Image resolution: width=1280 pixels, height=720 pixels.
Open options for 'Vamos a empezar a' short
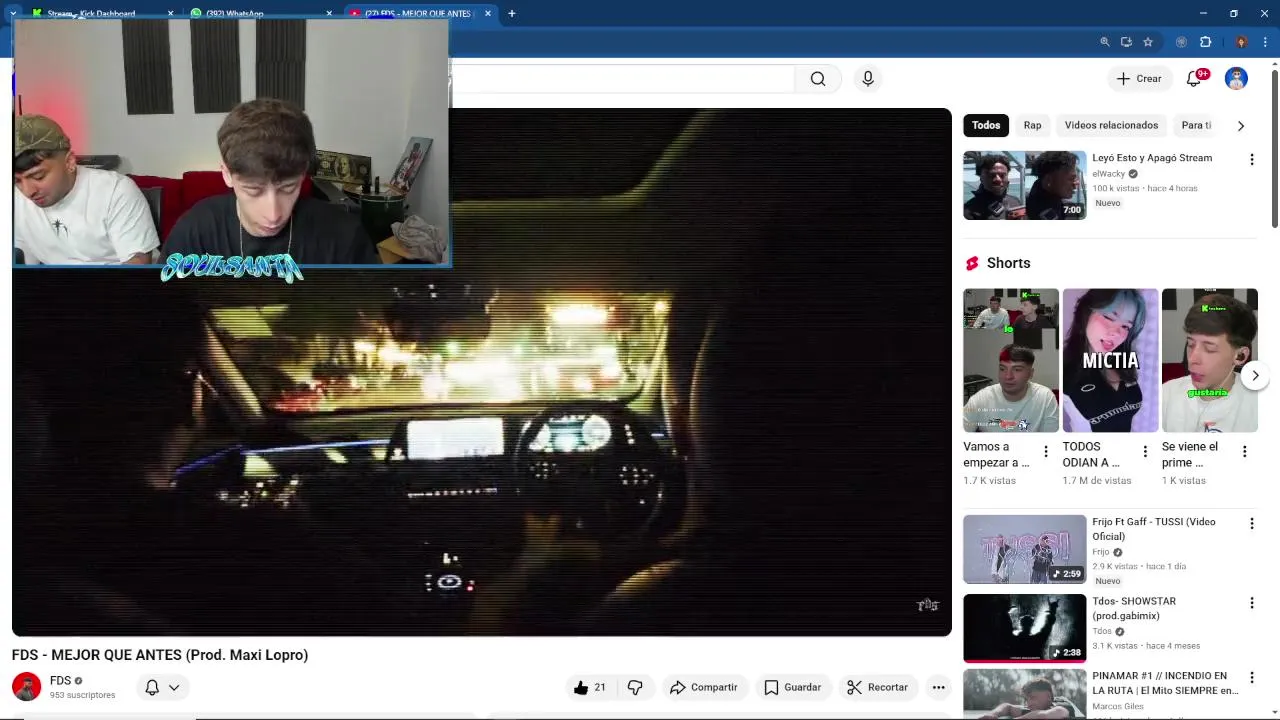1046,452
